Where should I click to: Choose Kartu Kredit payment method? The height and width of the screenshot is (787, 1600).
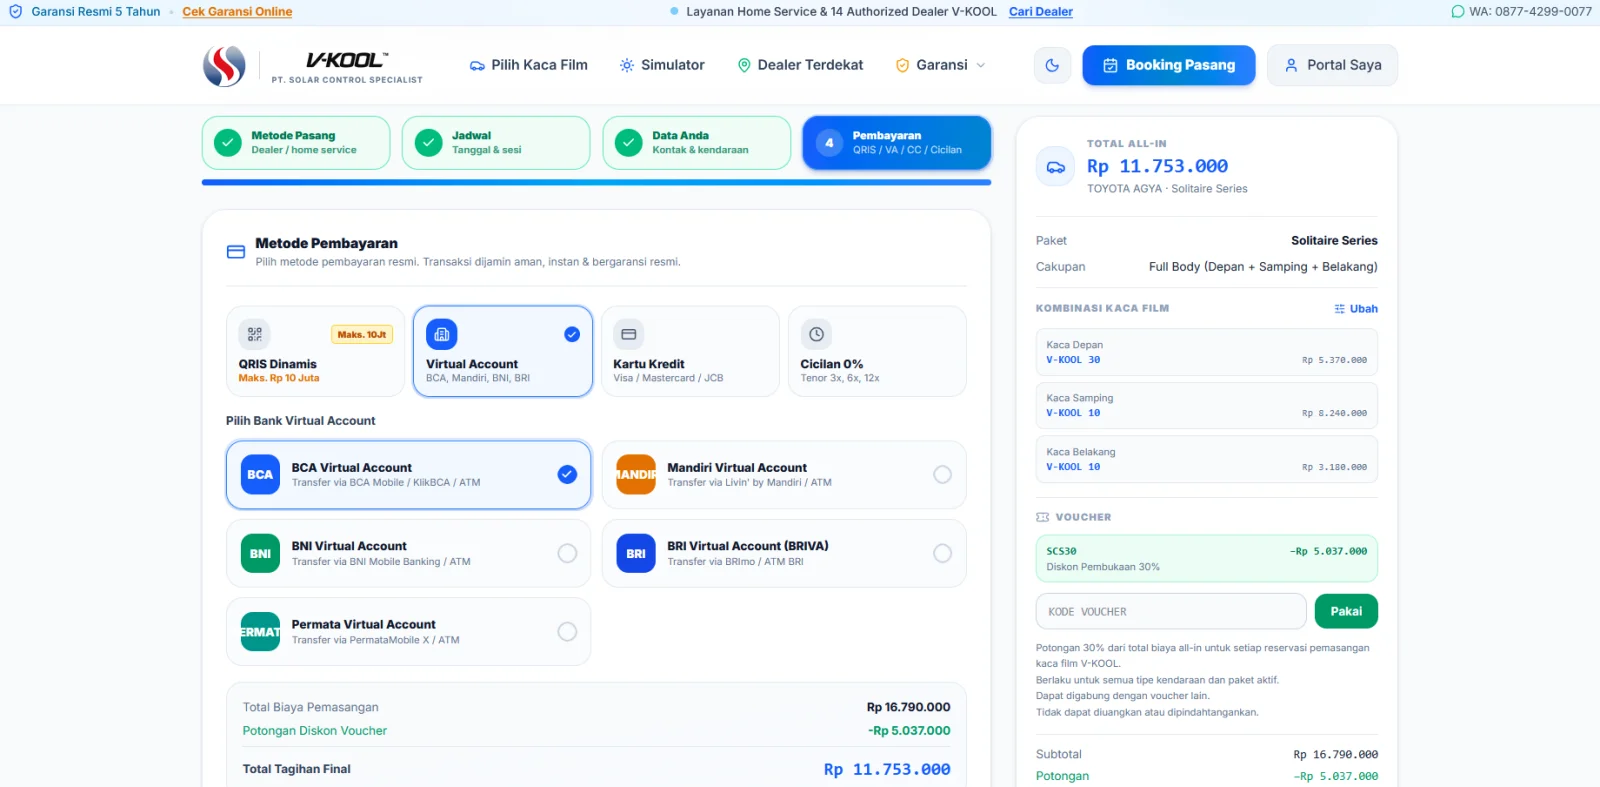pyautogui.click(x=690, y=352)
